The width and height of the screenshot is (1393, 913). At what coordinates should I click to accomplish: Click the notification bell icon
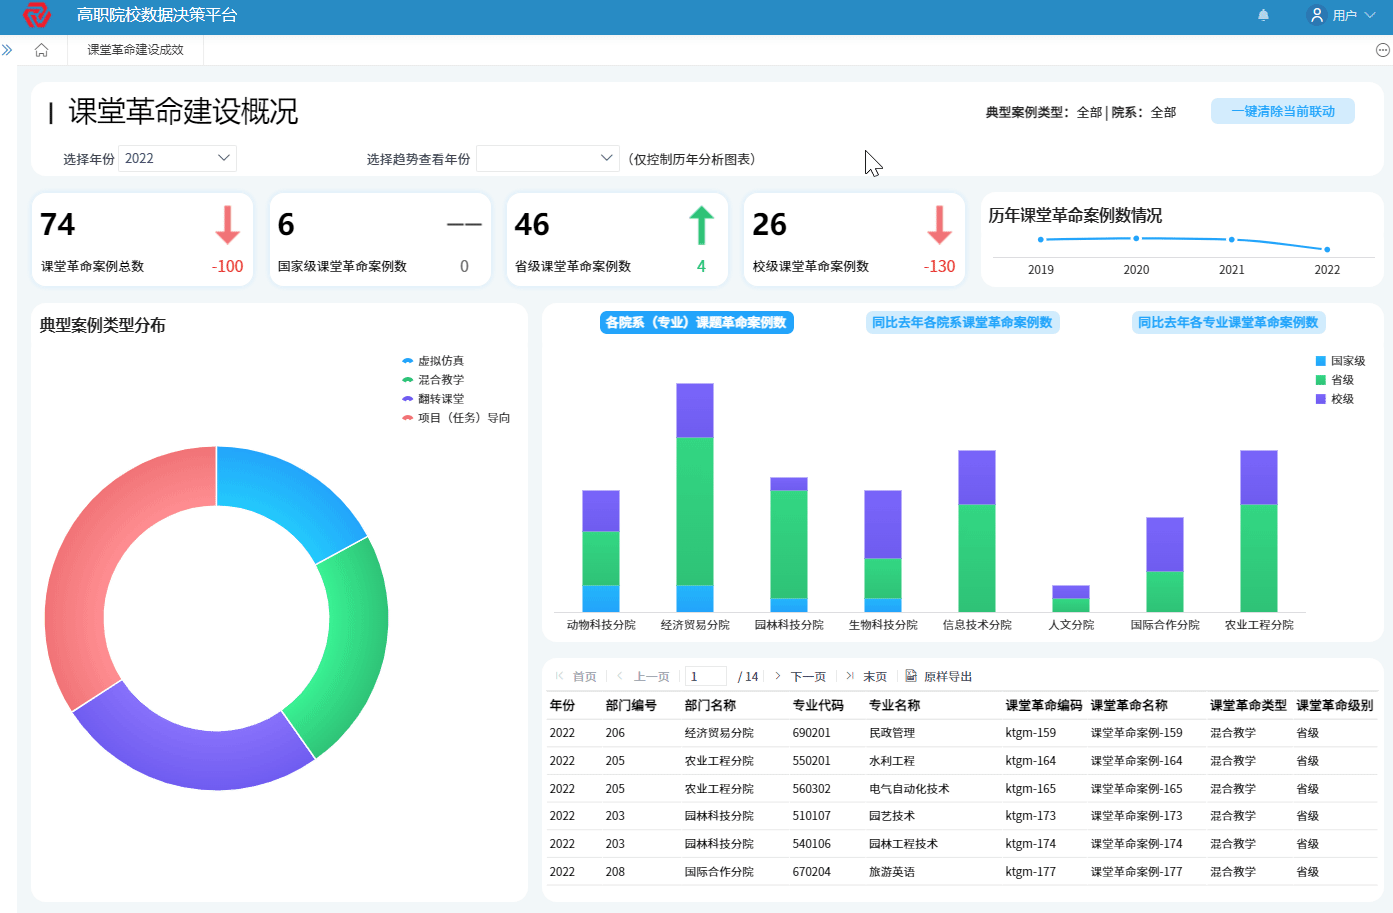(x=1263, y=15)
